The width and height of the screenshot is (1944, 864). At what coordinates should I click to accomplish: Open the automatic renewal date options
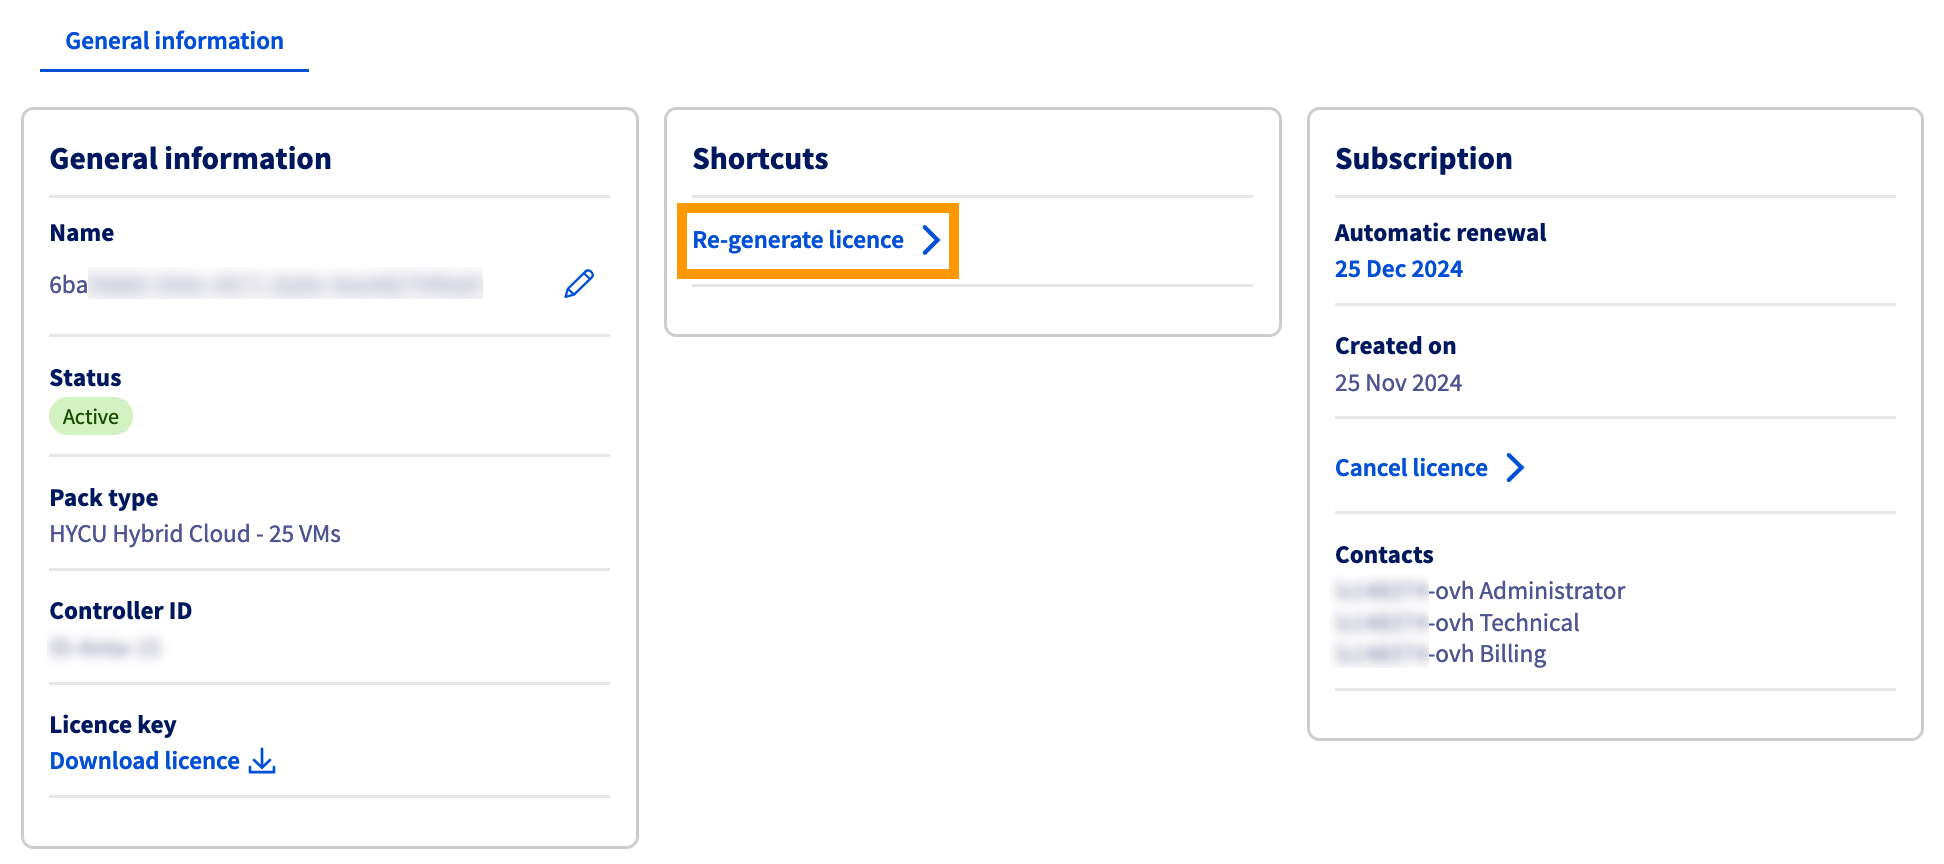tap(1398, 268)
